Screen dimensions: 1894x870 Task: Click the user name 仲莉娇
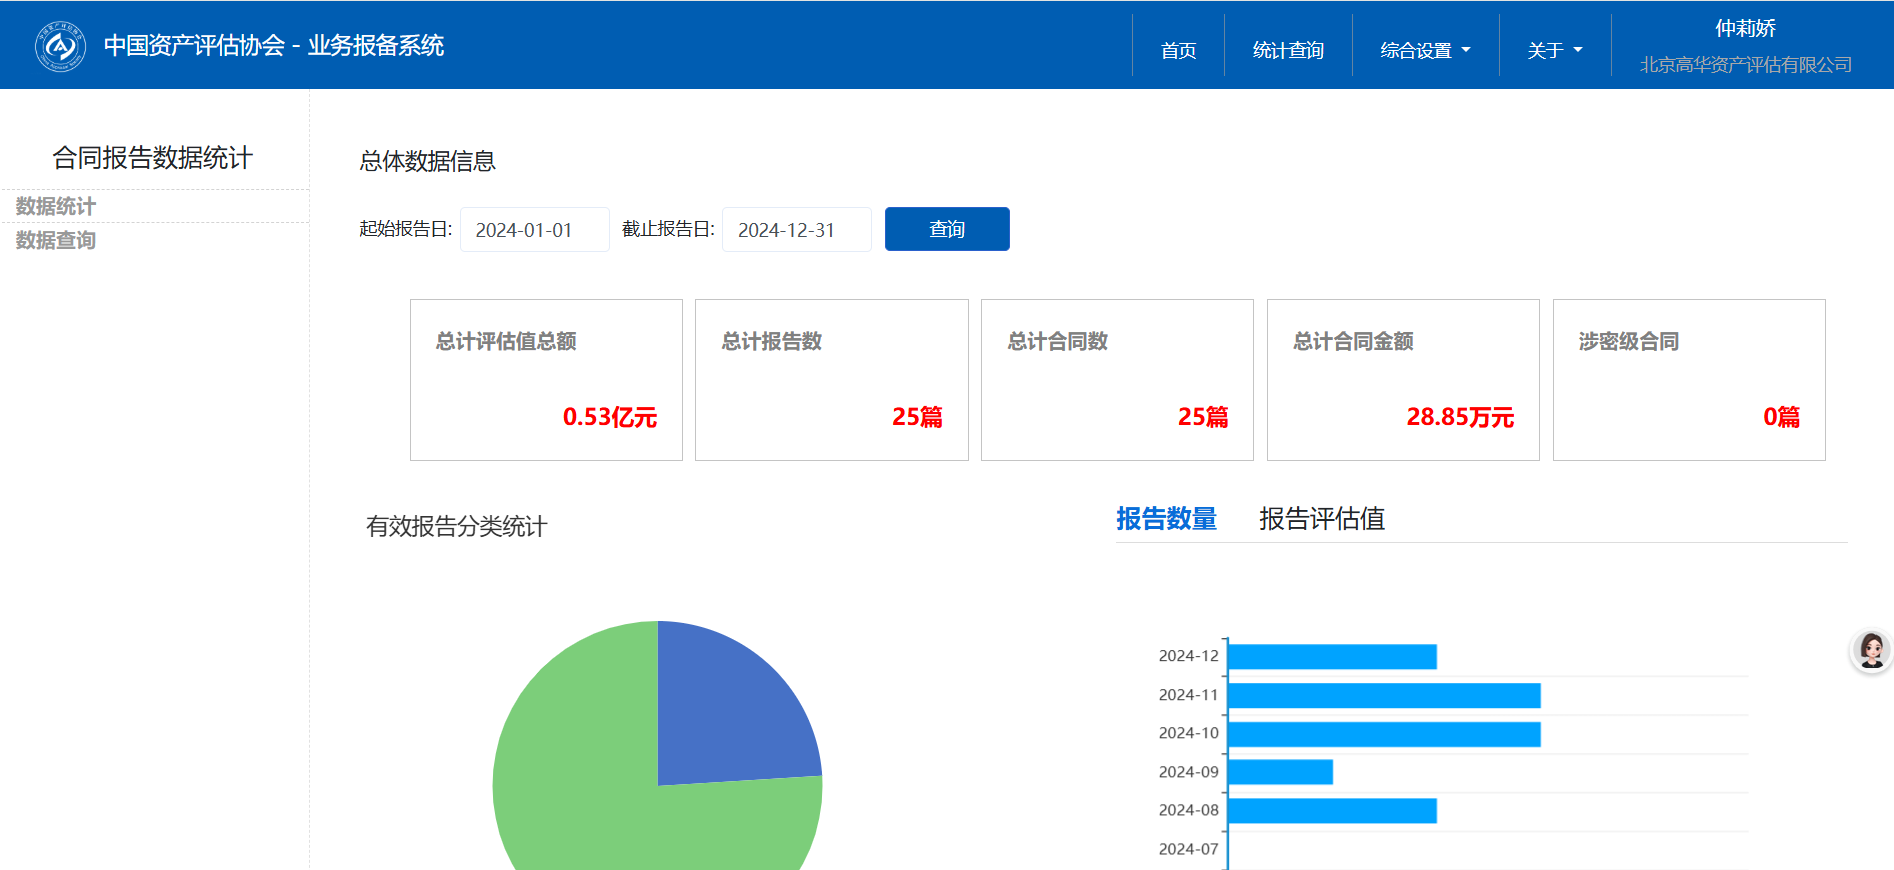coord(1745,29)
